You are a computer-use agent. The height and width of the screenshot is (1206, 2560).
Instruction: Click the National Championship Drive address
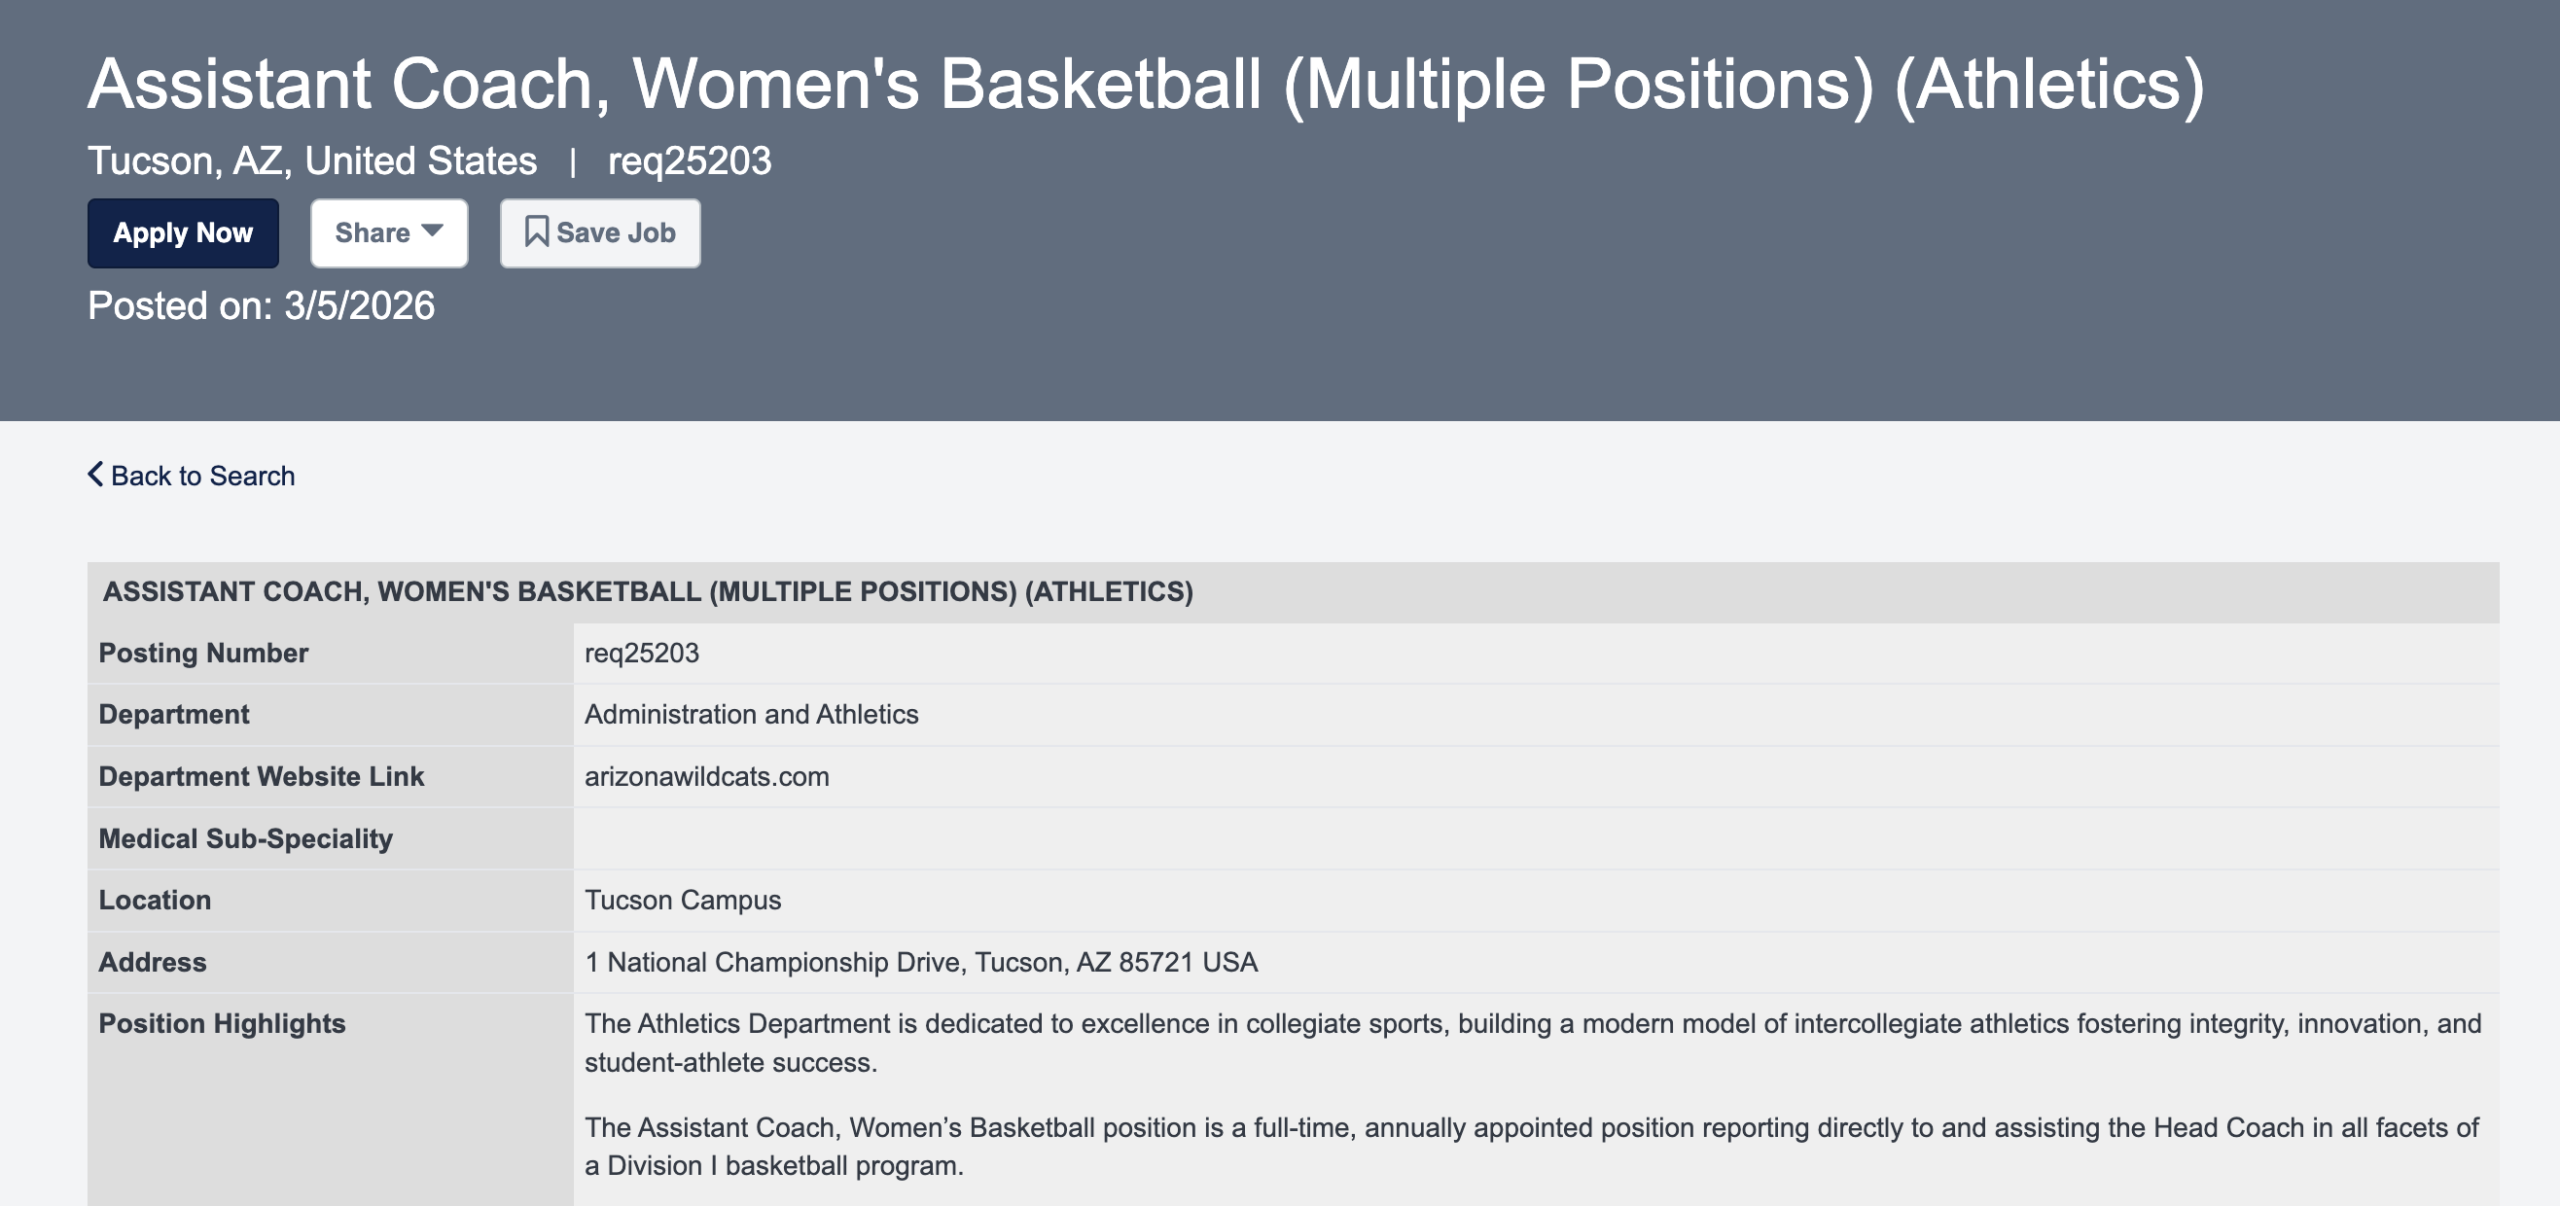coord(920,962)
